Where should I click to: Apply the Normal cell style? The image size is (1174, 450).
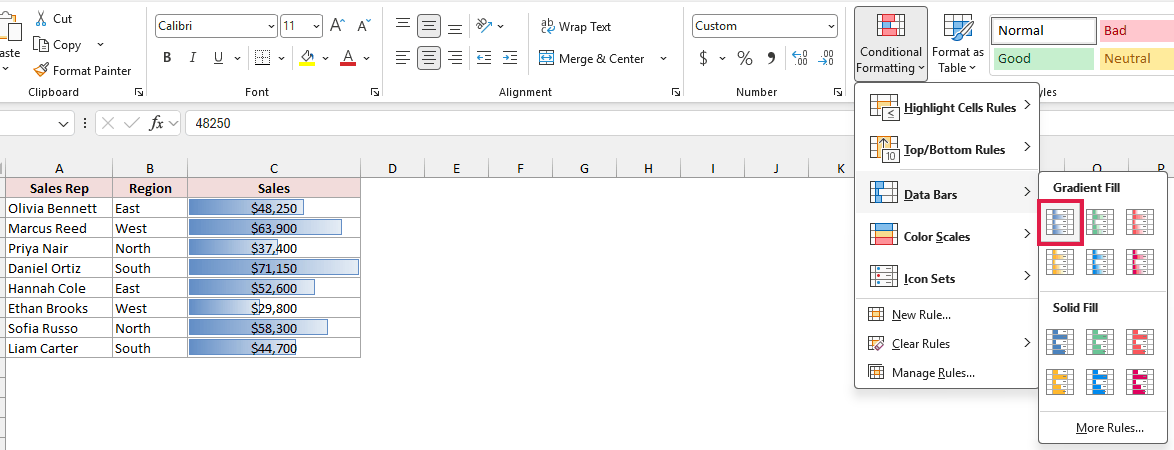pos(1044,31)
